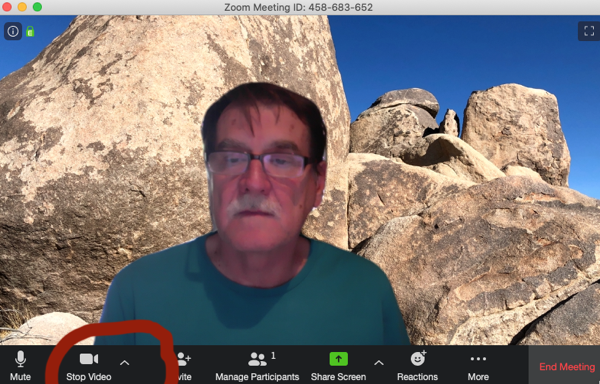Viewport: 600px width, 384px height.
Task: Click the green encryption lock icon
Action: [30, 31]
